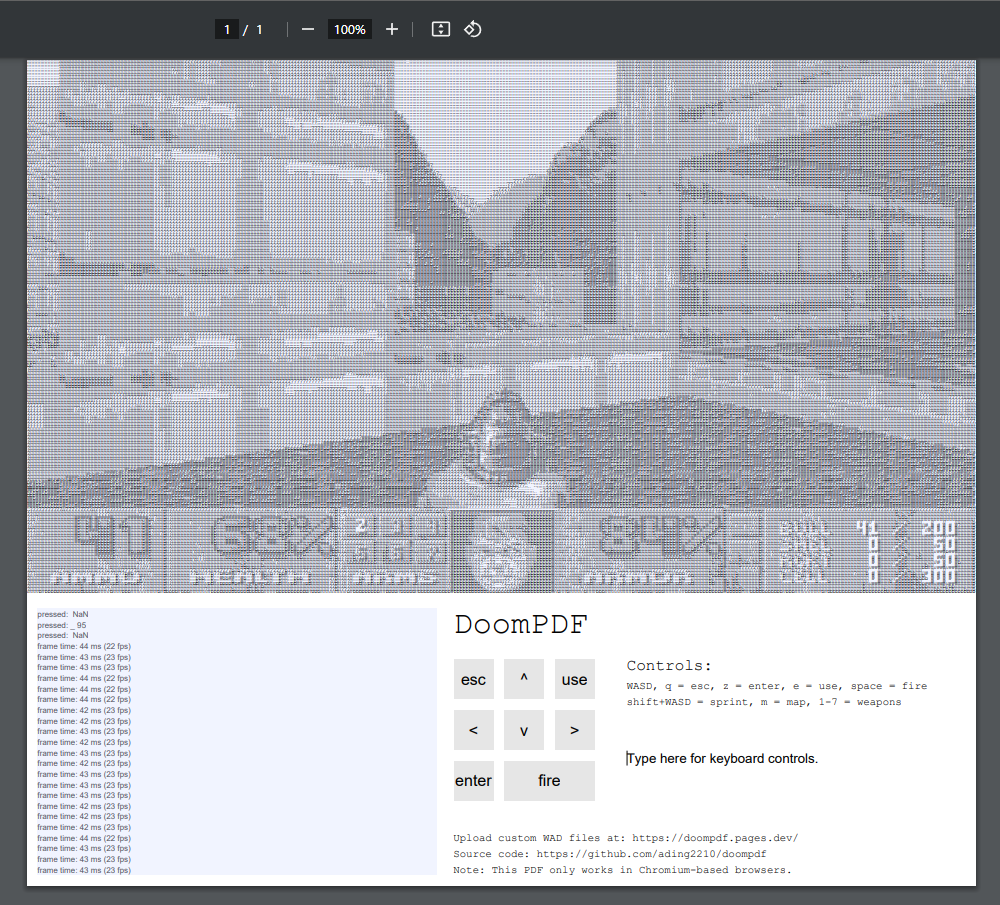1000x905 pixels.
Task: Click the fit to page icon
Action: (441, 29)
